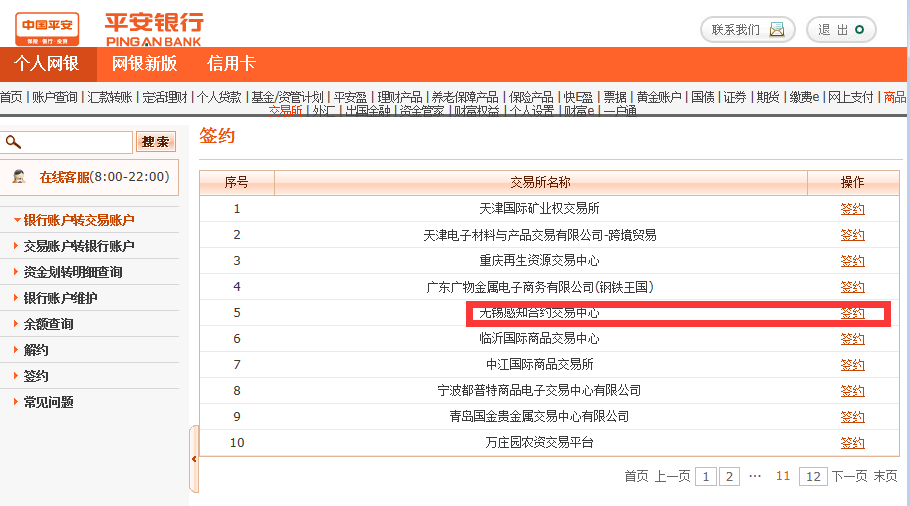This screenshot has width=910, height=506.
Task: Click the 交易所名称 column header
Action: (x=540, y=183)
